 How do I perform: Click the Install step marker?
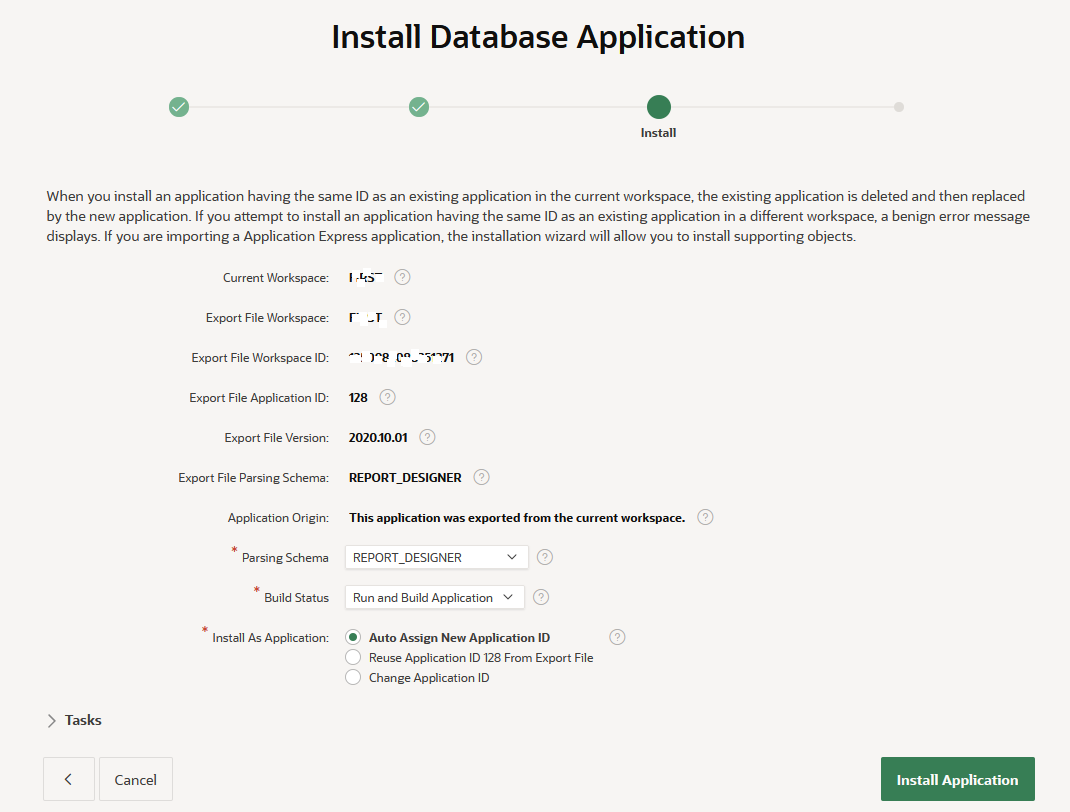[658, 106]
